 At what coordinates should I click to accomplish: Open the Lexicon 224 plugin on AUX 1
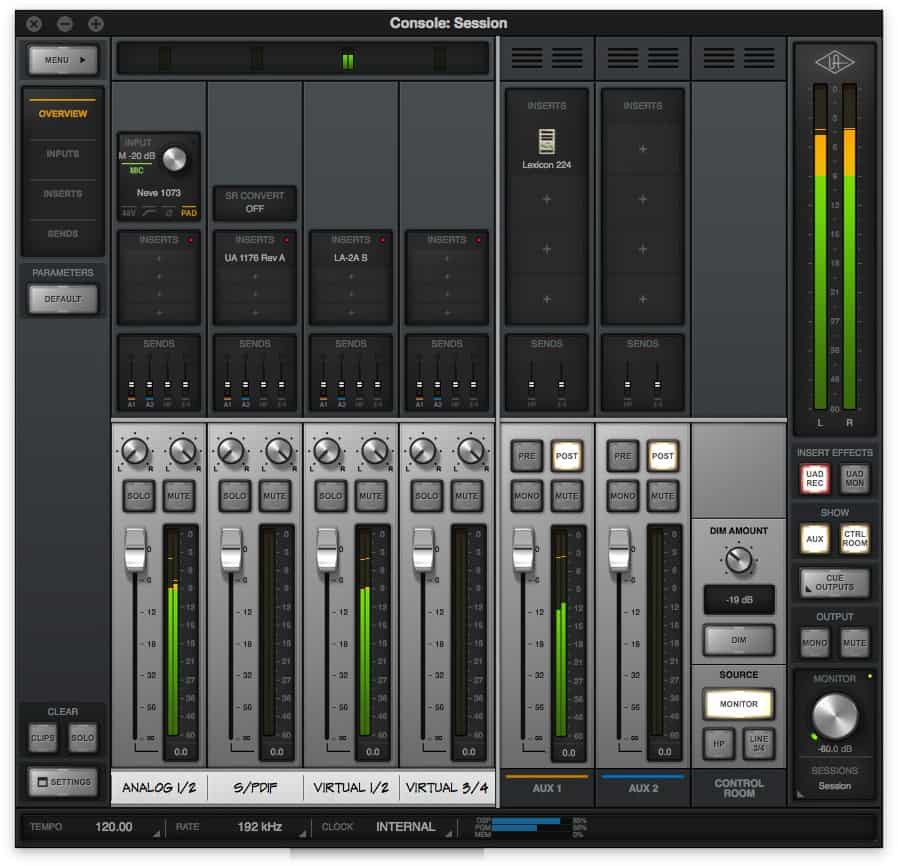(x=546, y=147)
